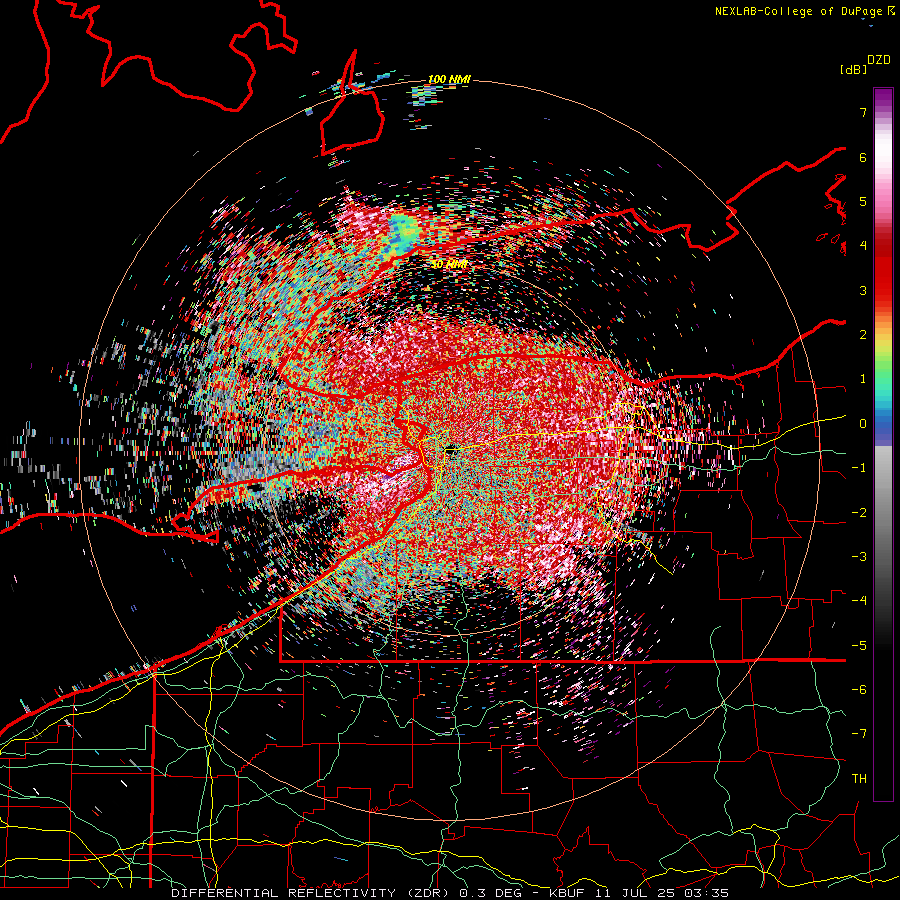
Task: Click the 7 tick label on the color scale
Action: [x=863, y=112]
